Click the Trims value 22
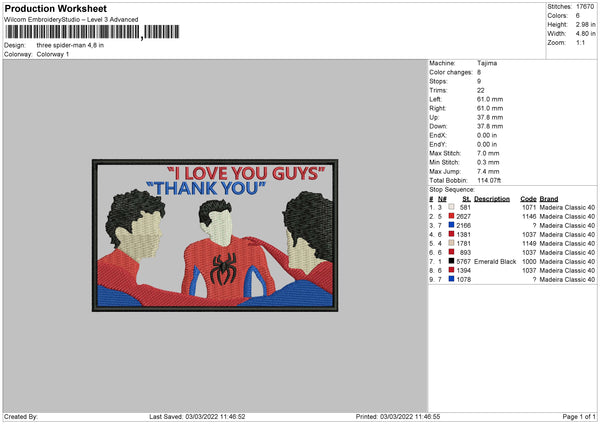 pyautogui.click(x=481, y=90)
